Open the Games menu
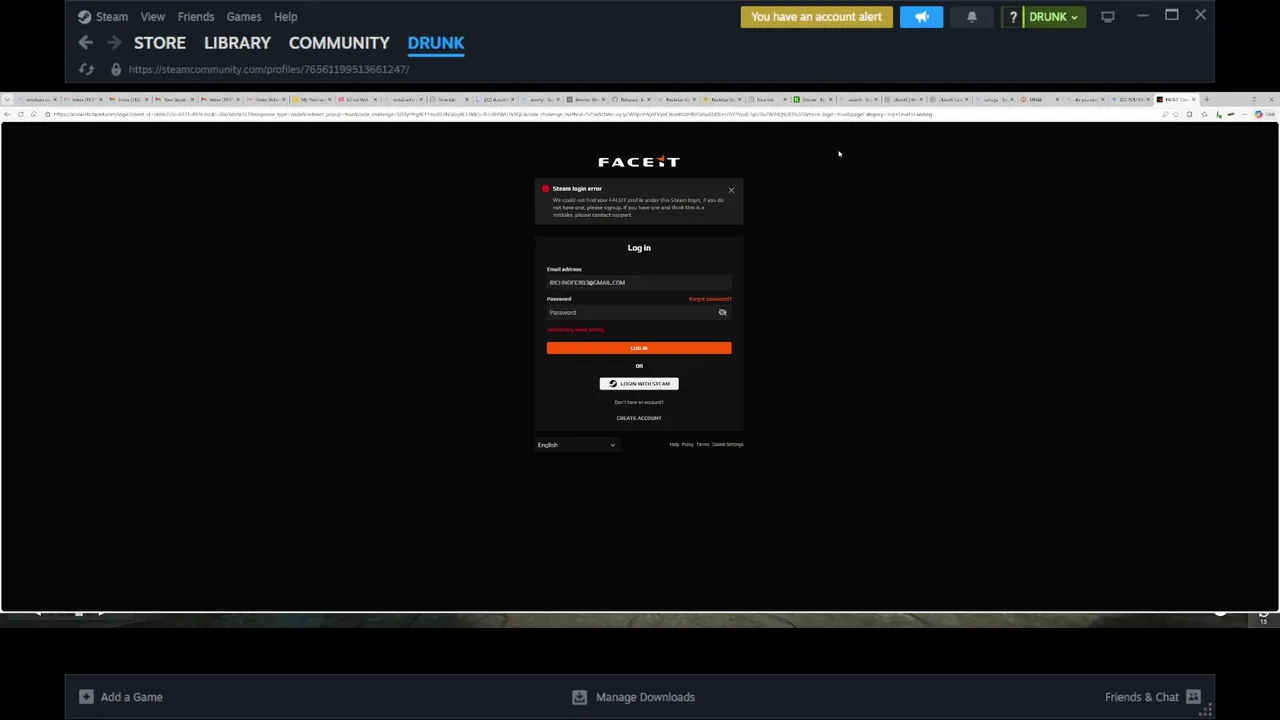 [244, 17]
